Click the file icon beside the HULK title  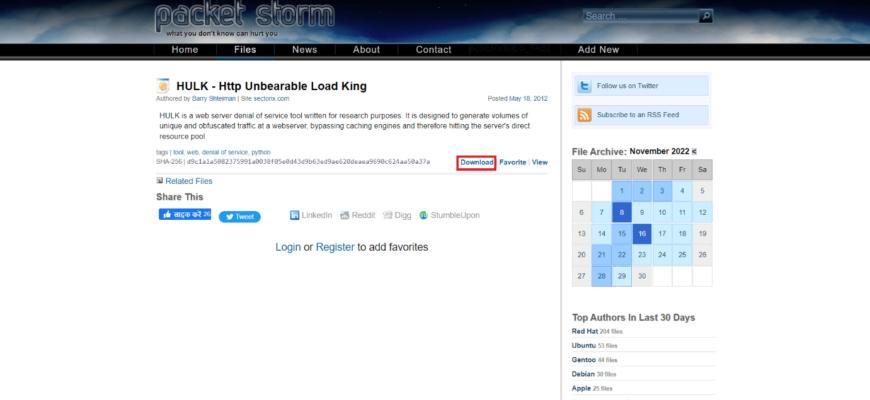163,86
